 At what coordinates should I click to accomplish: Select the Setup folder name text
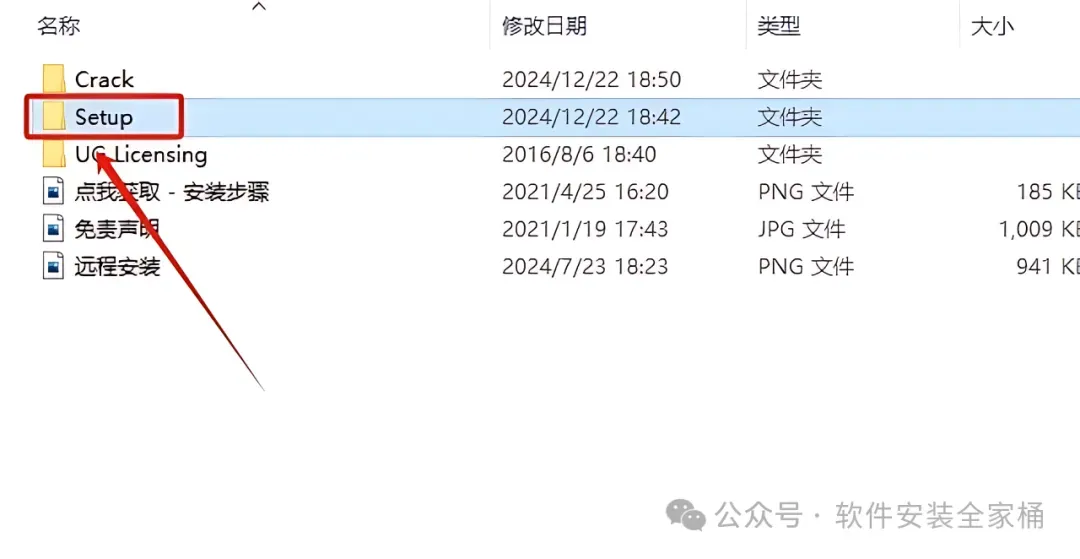point(103,118)
